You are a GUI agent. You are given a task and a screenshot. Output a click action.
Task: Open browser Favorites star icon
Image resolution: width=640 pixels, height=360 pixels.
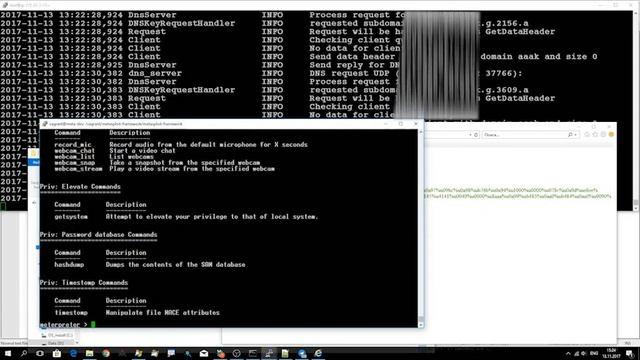point(595,134)
